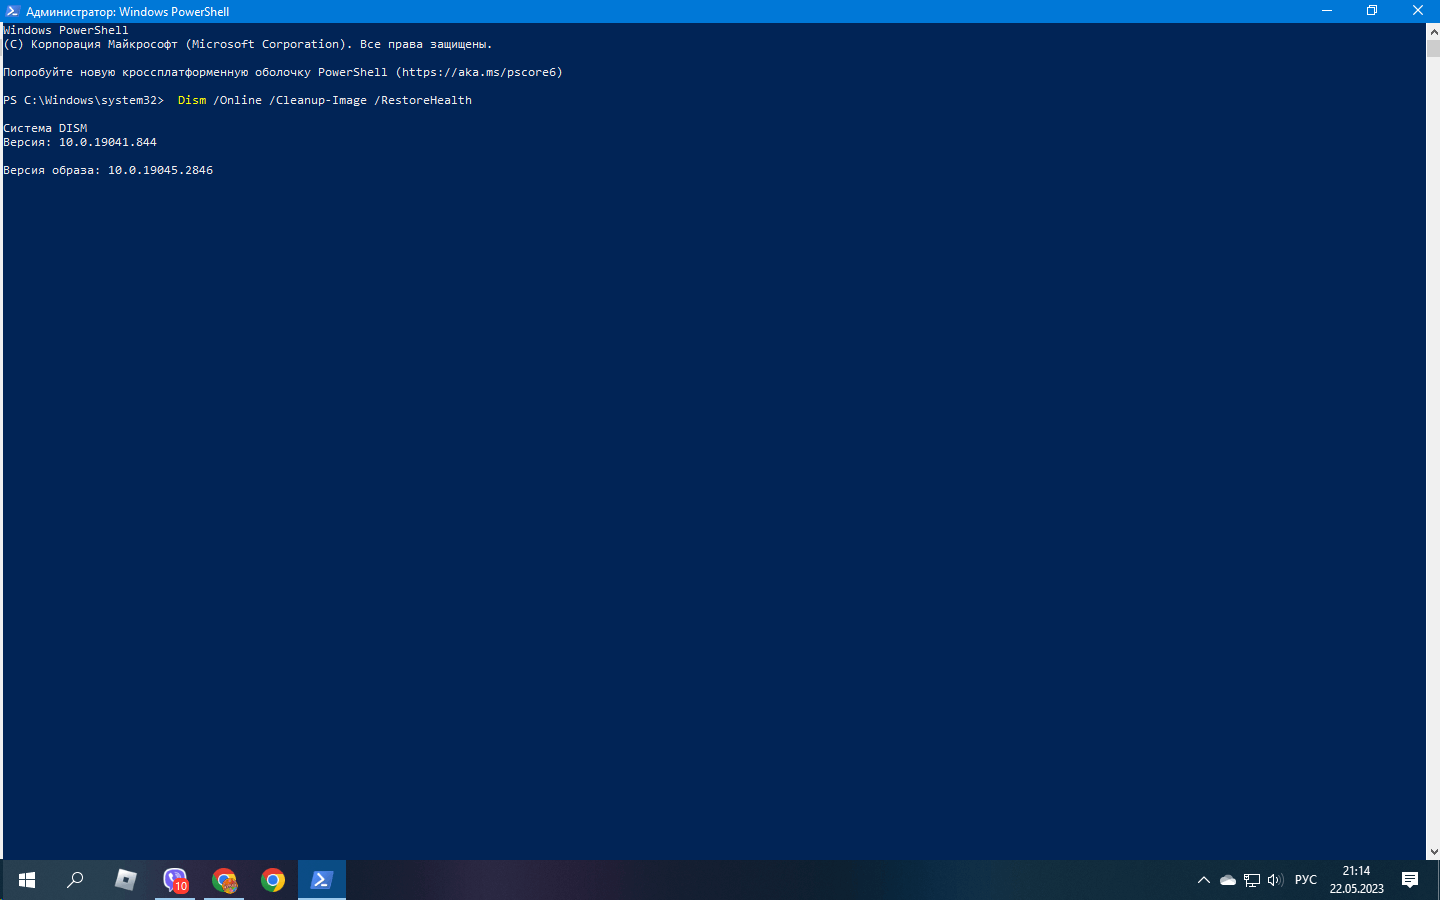Viewport: 1440px width, 900px height.
Task: Click the /Online parameter text
Action: click(237, 100)
